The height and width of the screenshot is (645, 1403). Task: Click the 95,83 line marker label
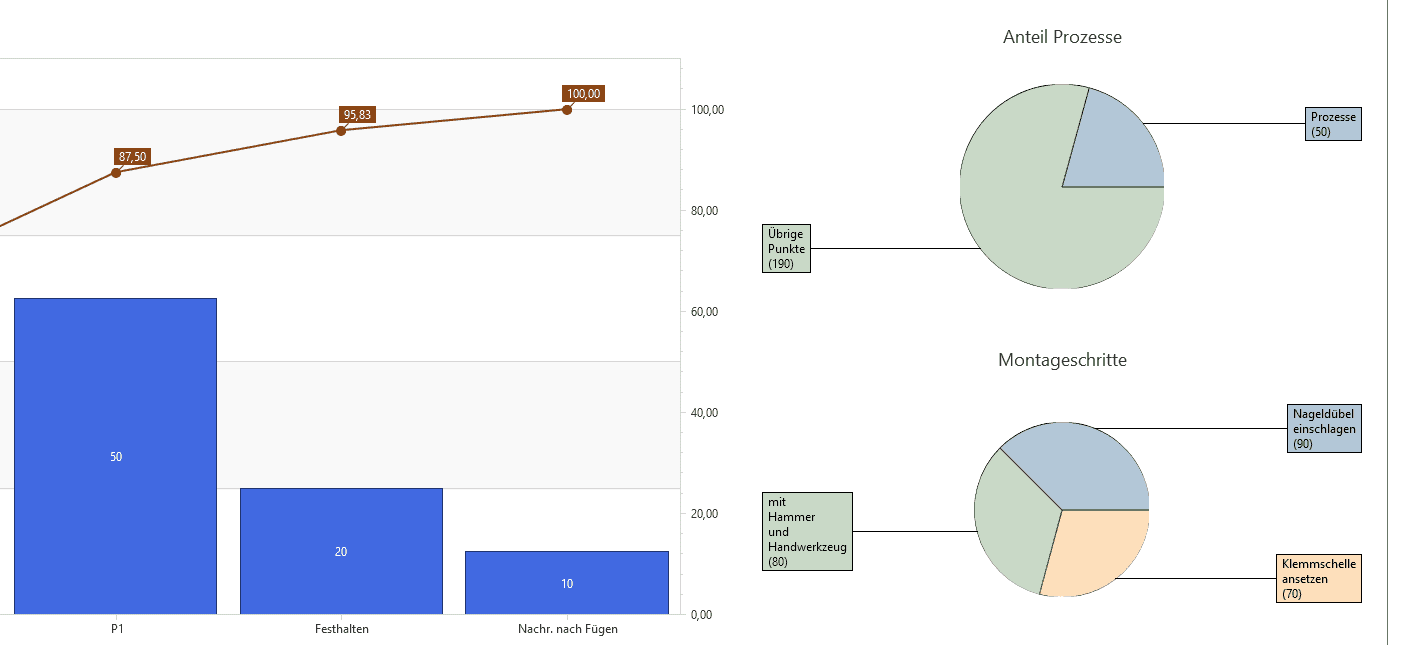pos(357,115)
